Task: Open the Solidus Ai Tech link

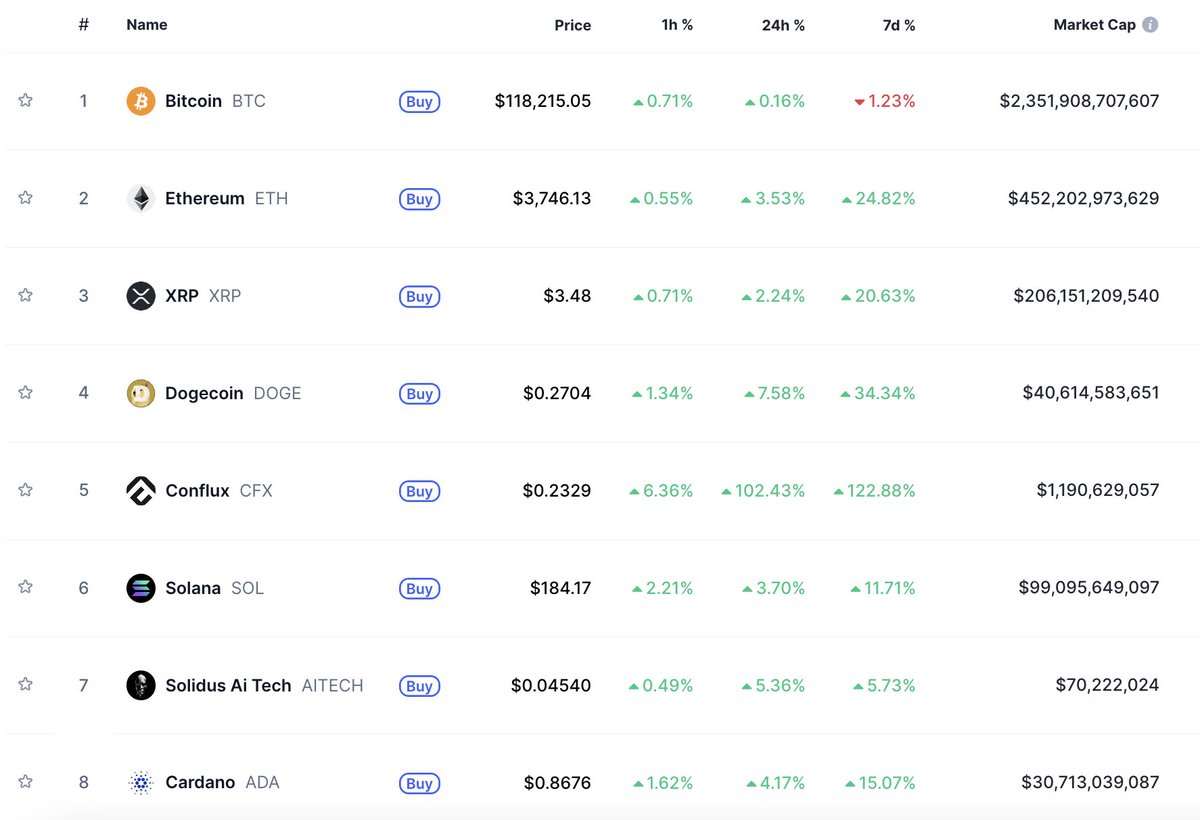Action: (228, 685)
